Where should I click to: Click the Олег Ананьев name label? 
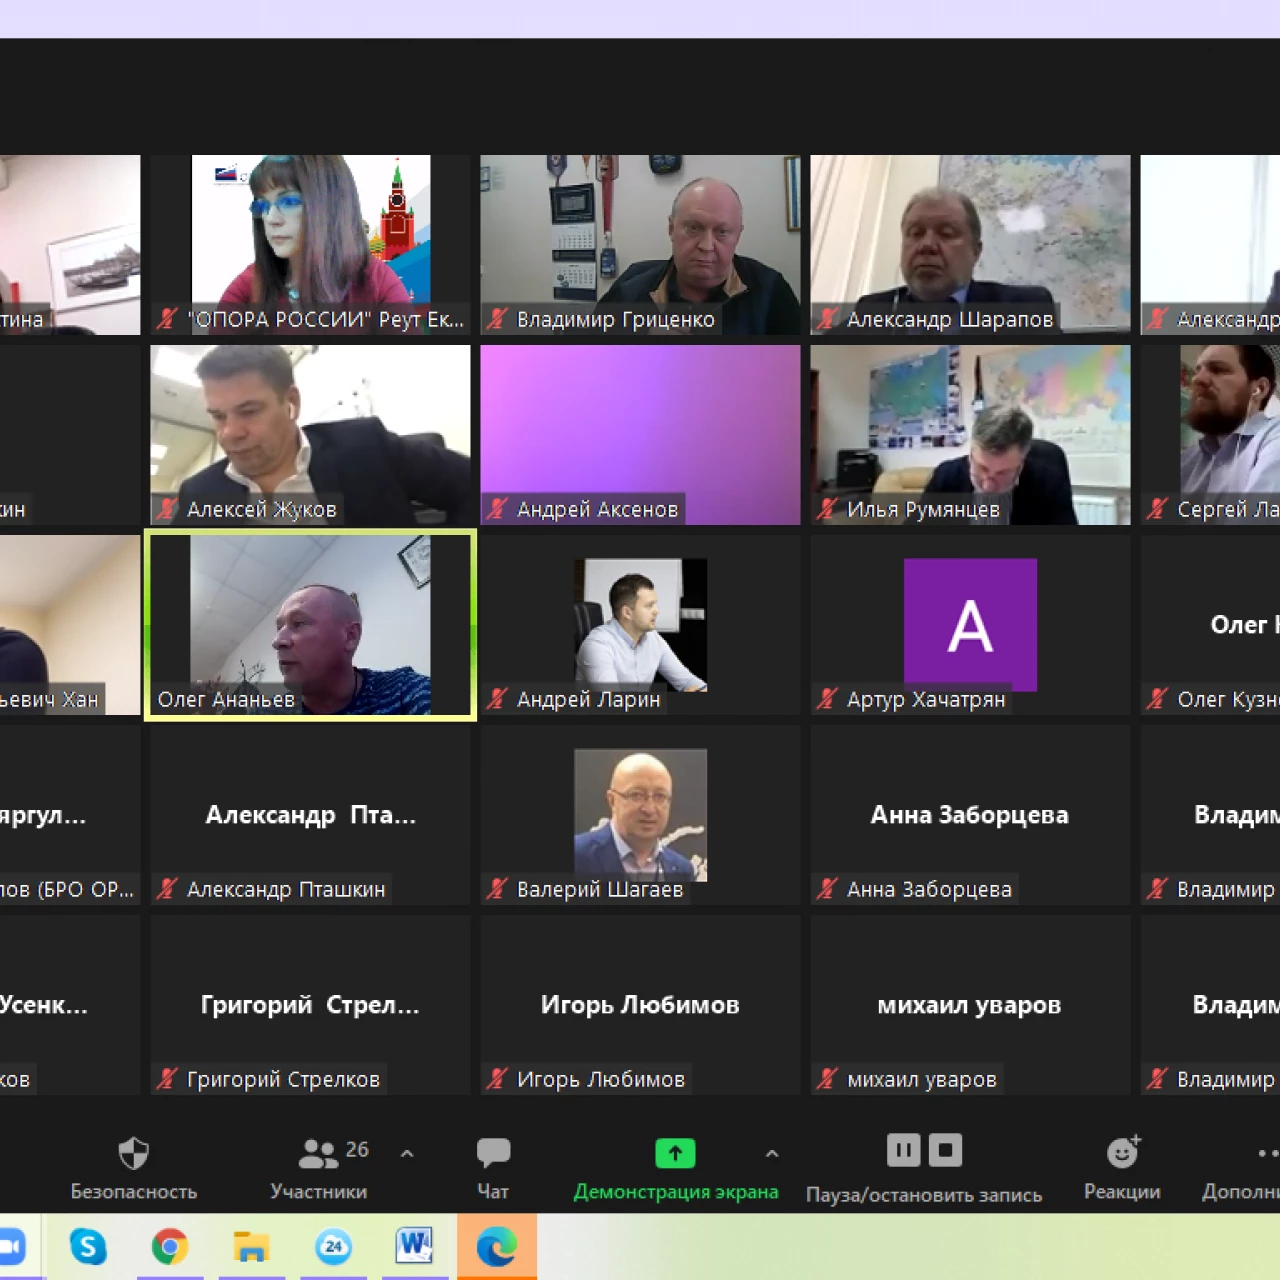pyautogui.click(x=226, y=700)
